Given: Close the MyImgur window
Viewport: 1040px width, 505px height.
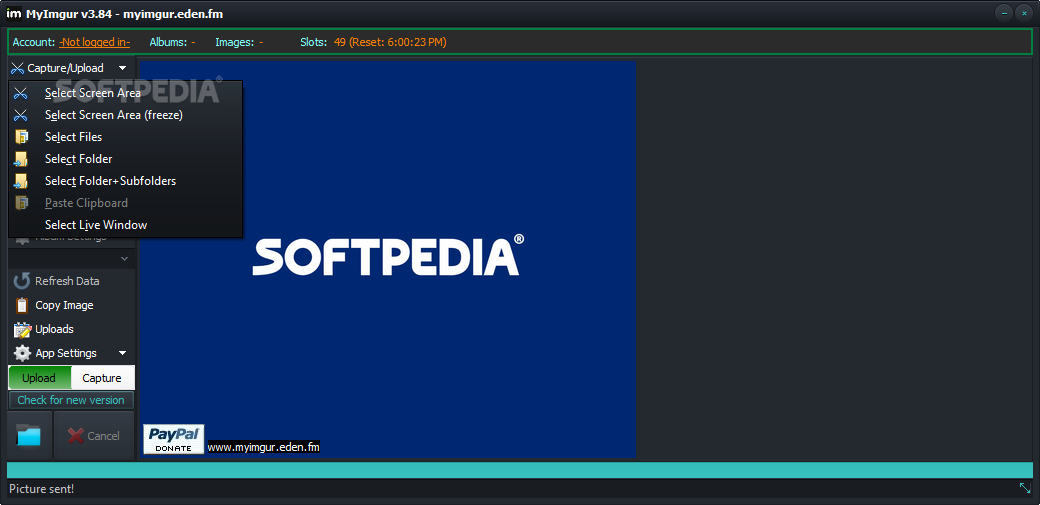Looking at the screenshot, I should tap(1025, 13).
